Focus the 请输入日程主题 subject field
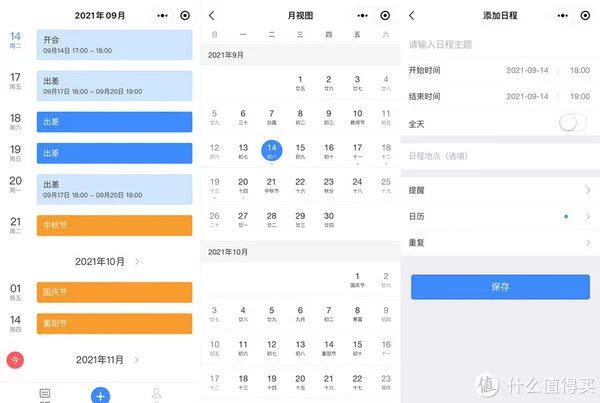 pyautogui.click(x=500, y=44)
